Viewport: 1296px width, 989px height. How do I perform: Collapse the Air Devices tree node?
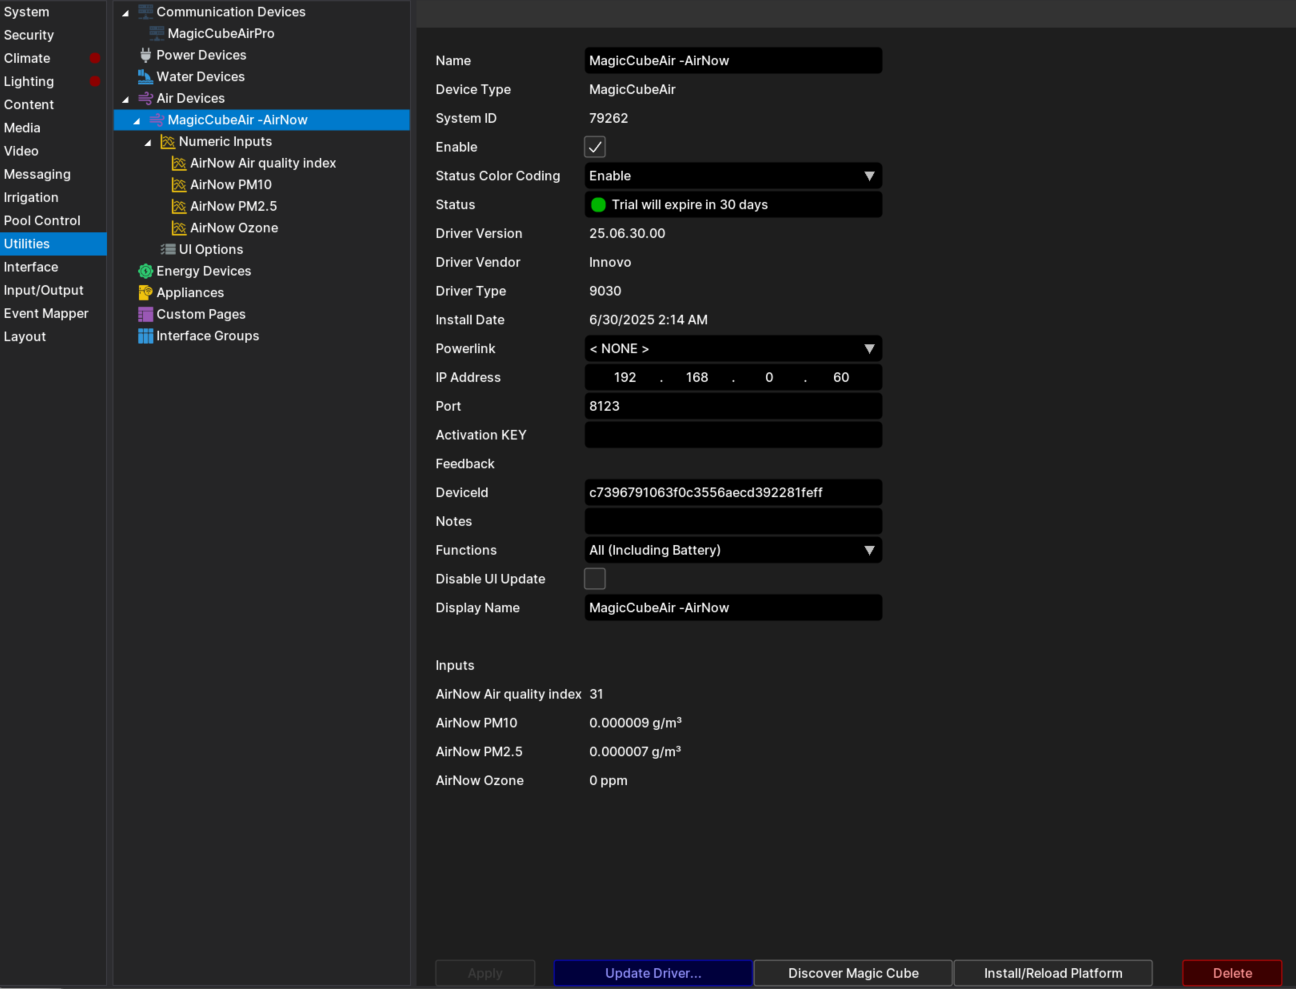pyautogui.click(x=125, y=99)
